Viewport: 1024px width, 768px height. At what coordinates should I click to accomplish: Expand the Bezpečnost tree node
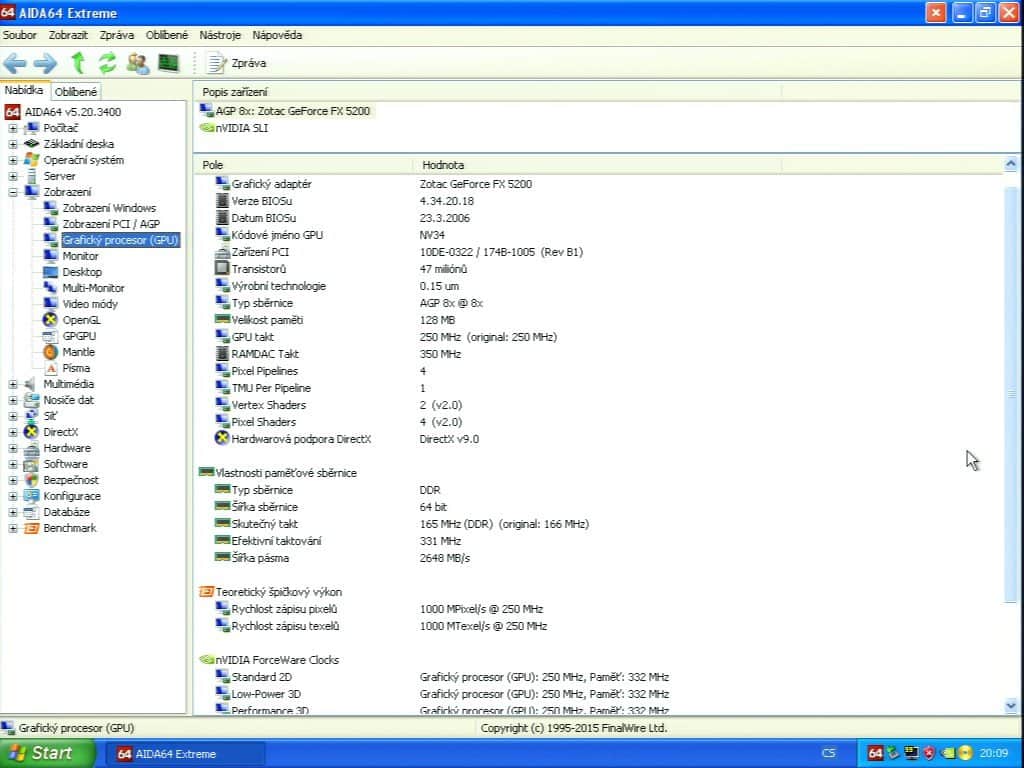12,480
